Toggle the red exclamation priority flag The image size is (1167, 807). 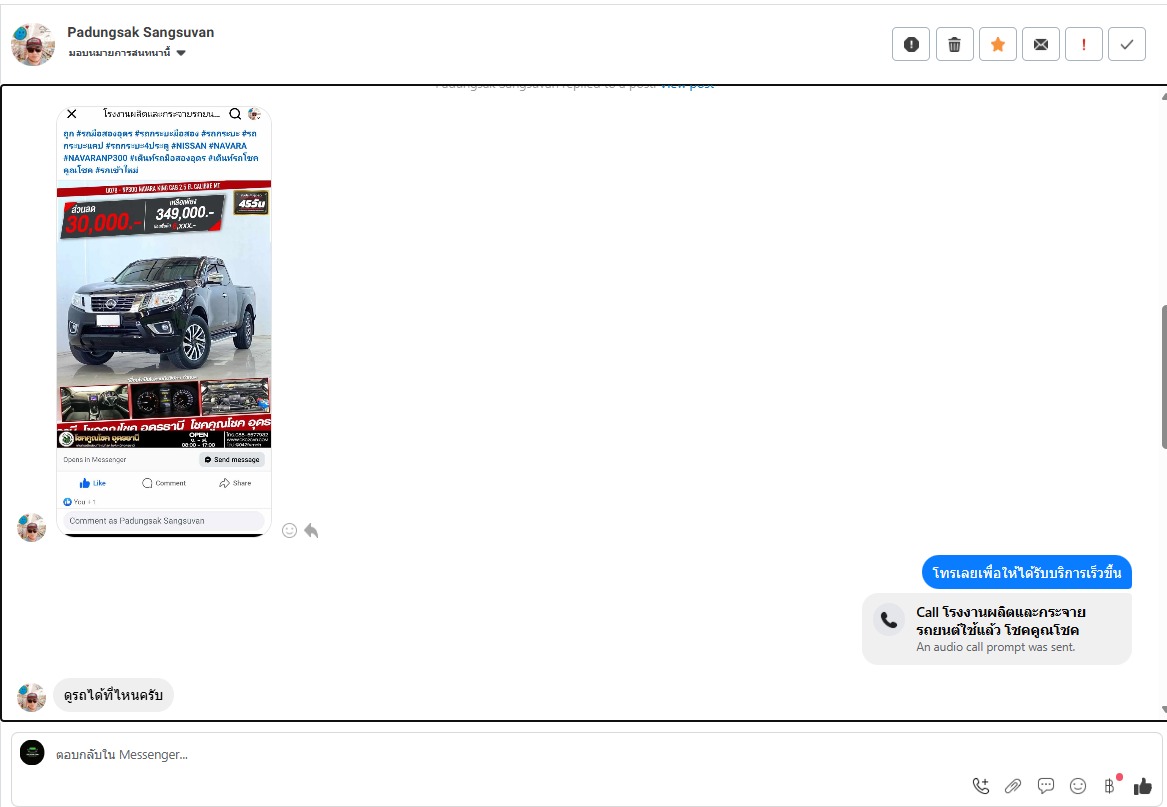1084,44
